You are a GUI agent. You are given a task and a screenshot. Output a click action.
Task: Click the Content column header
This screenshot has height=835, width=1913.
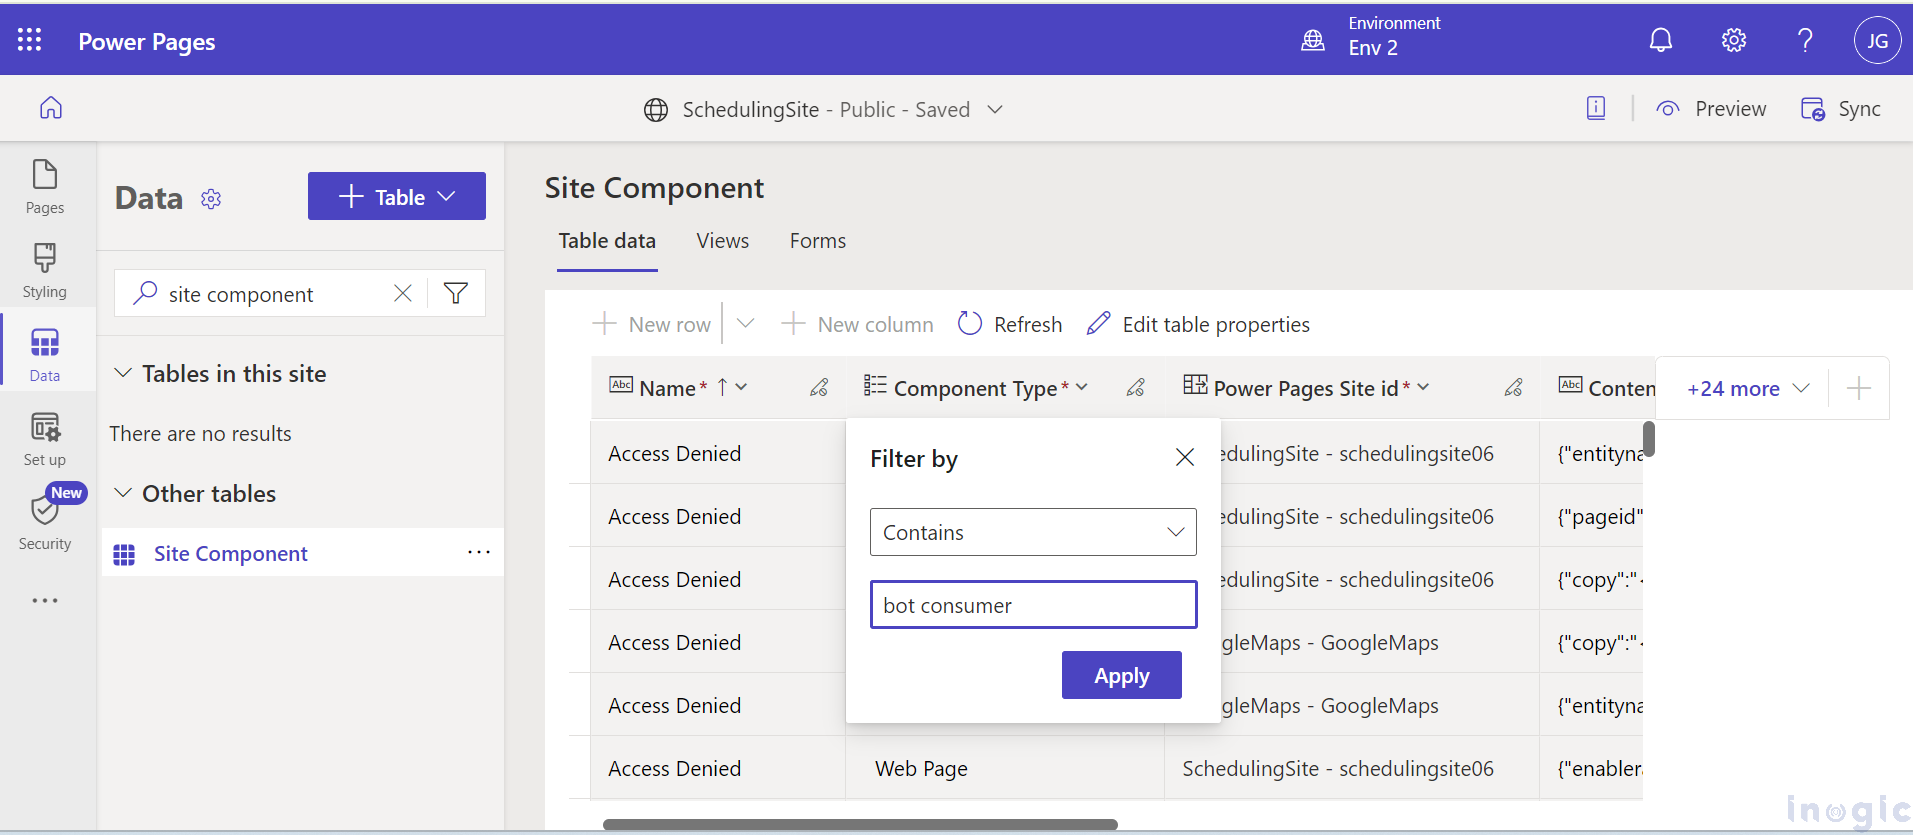pos(1606,388)
